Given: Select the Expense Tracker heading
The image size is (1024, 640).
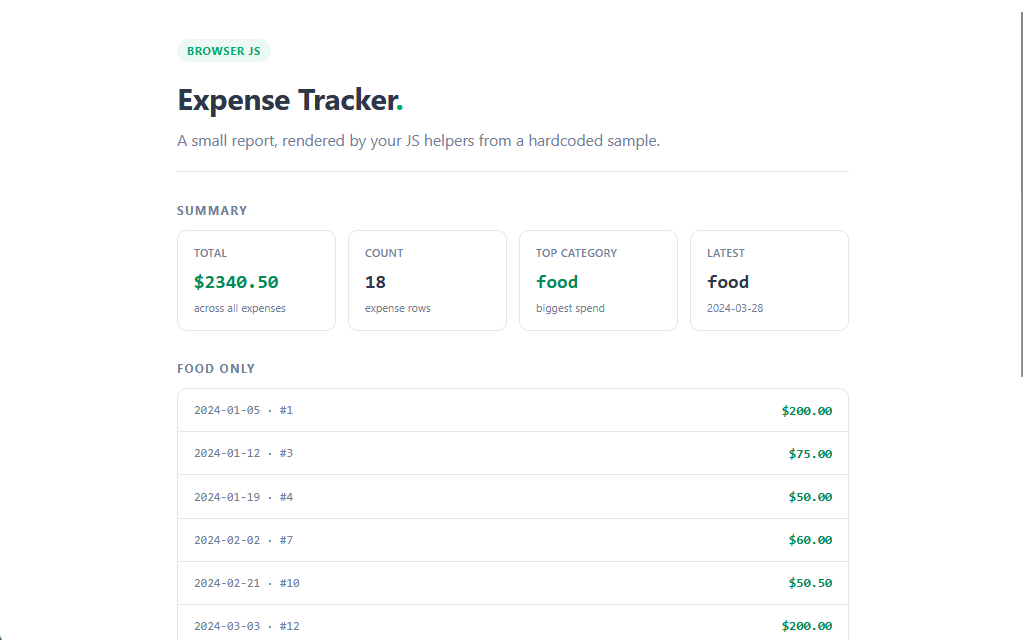Looking at the screenshot, I should tap(290, 100).
